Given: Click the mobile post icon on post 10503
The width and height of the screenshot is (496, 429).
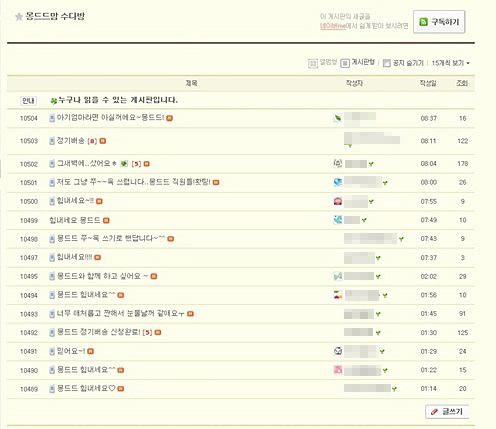Looking at the screenshot, I should [52, 141].
